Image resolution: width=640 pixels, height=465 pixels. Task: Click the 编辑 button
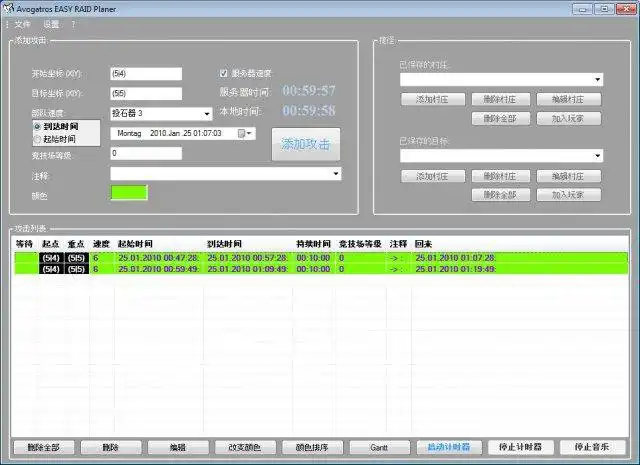point(178,447)
